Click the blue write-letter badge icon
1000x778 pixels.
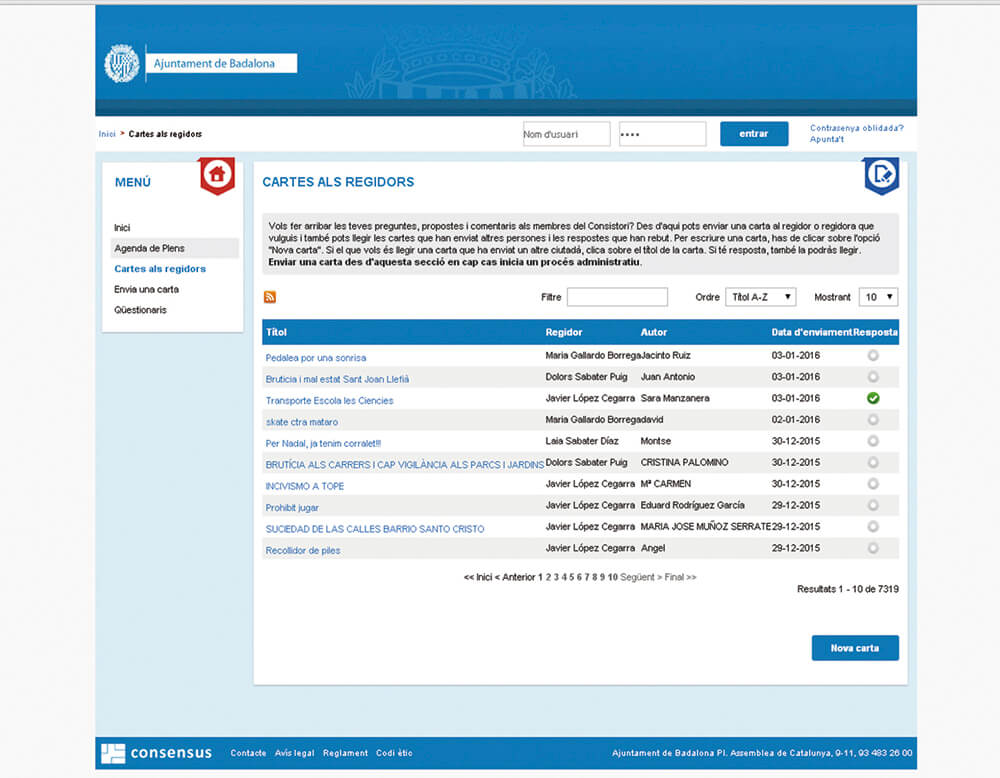pos(881,175)
